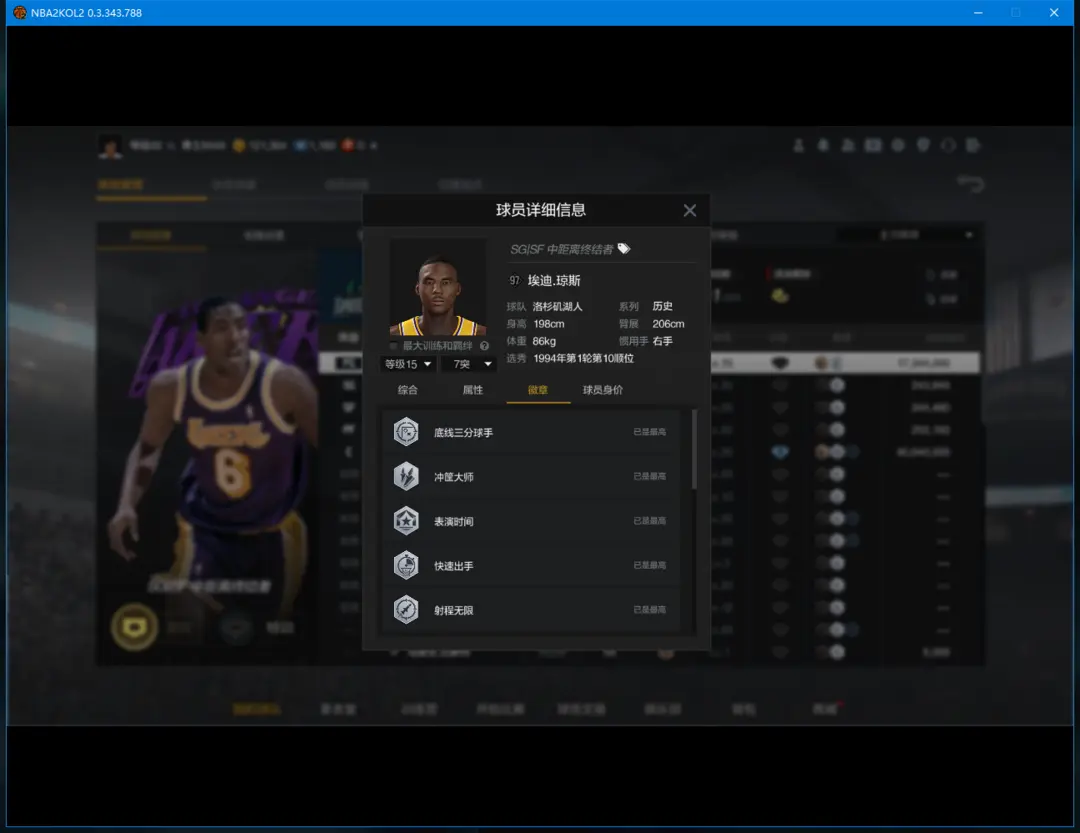Click the 埃迪.琼斯 player portrait

tap(438, 287)
